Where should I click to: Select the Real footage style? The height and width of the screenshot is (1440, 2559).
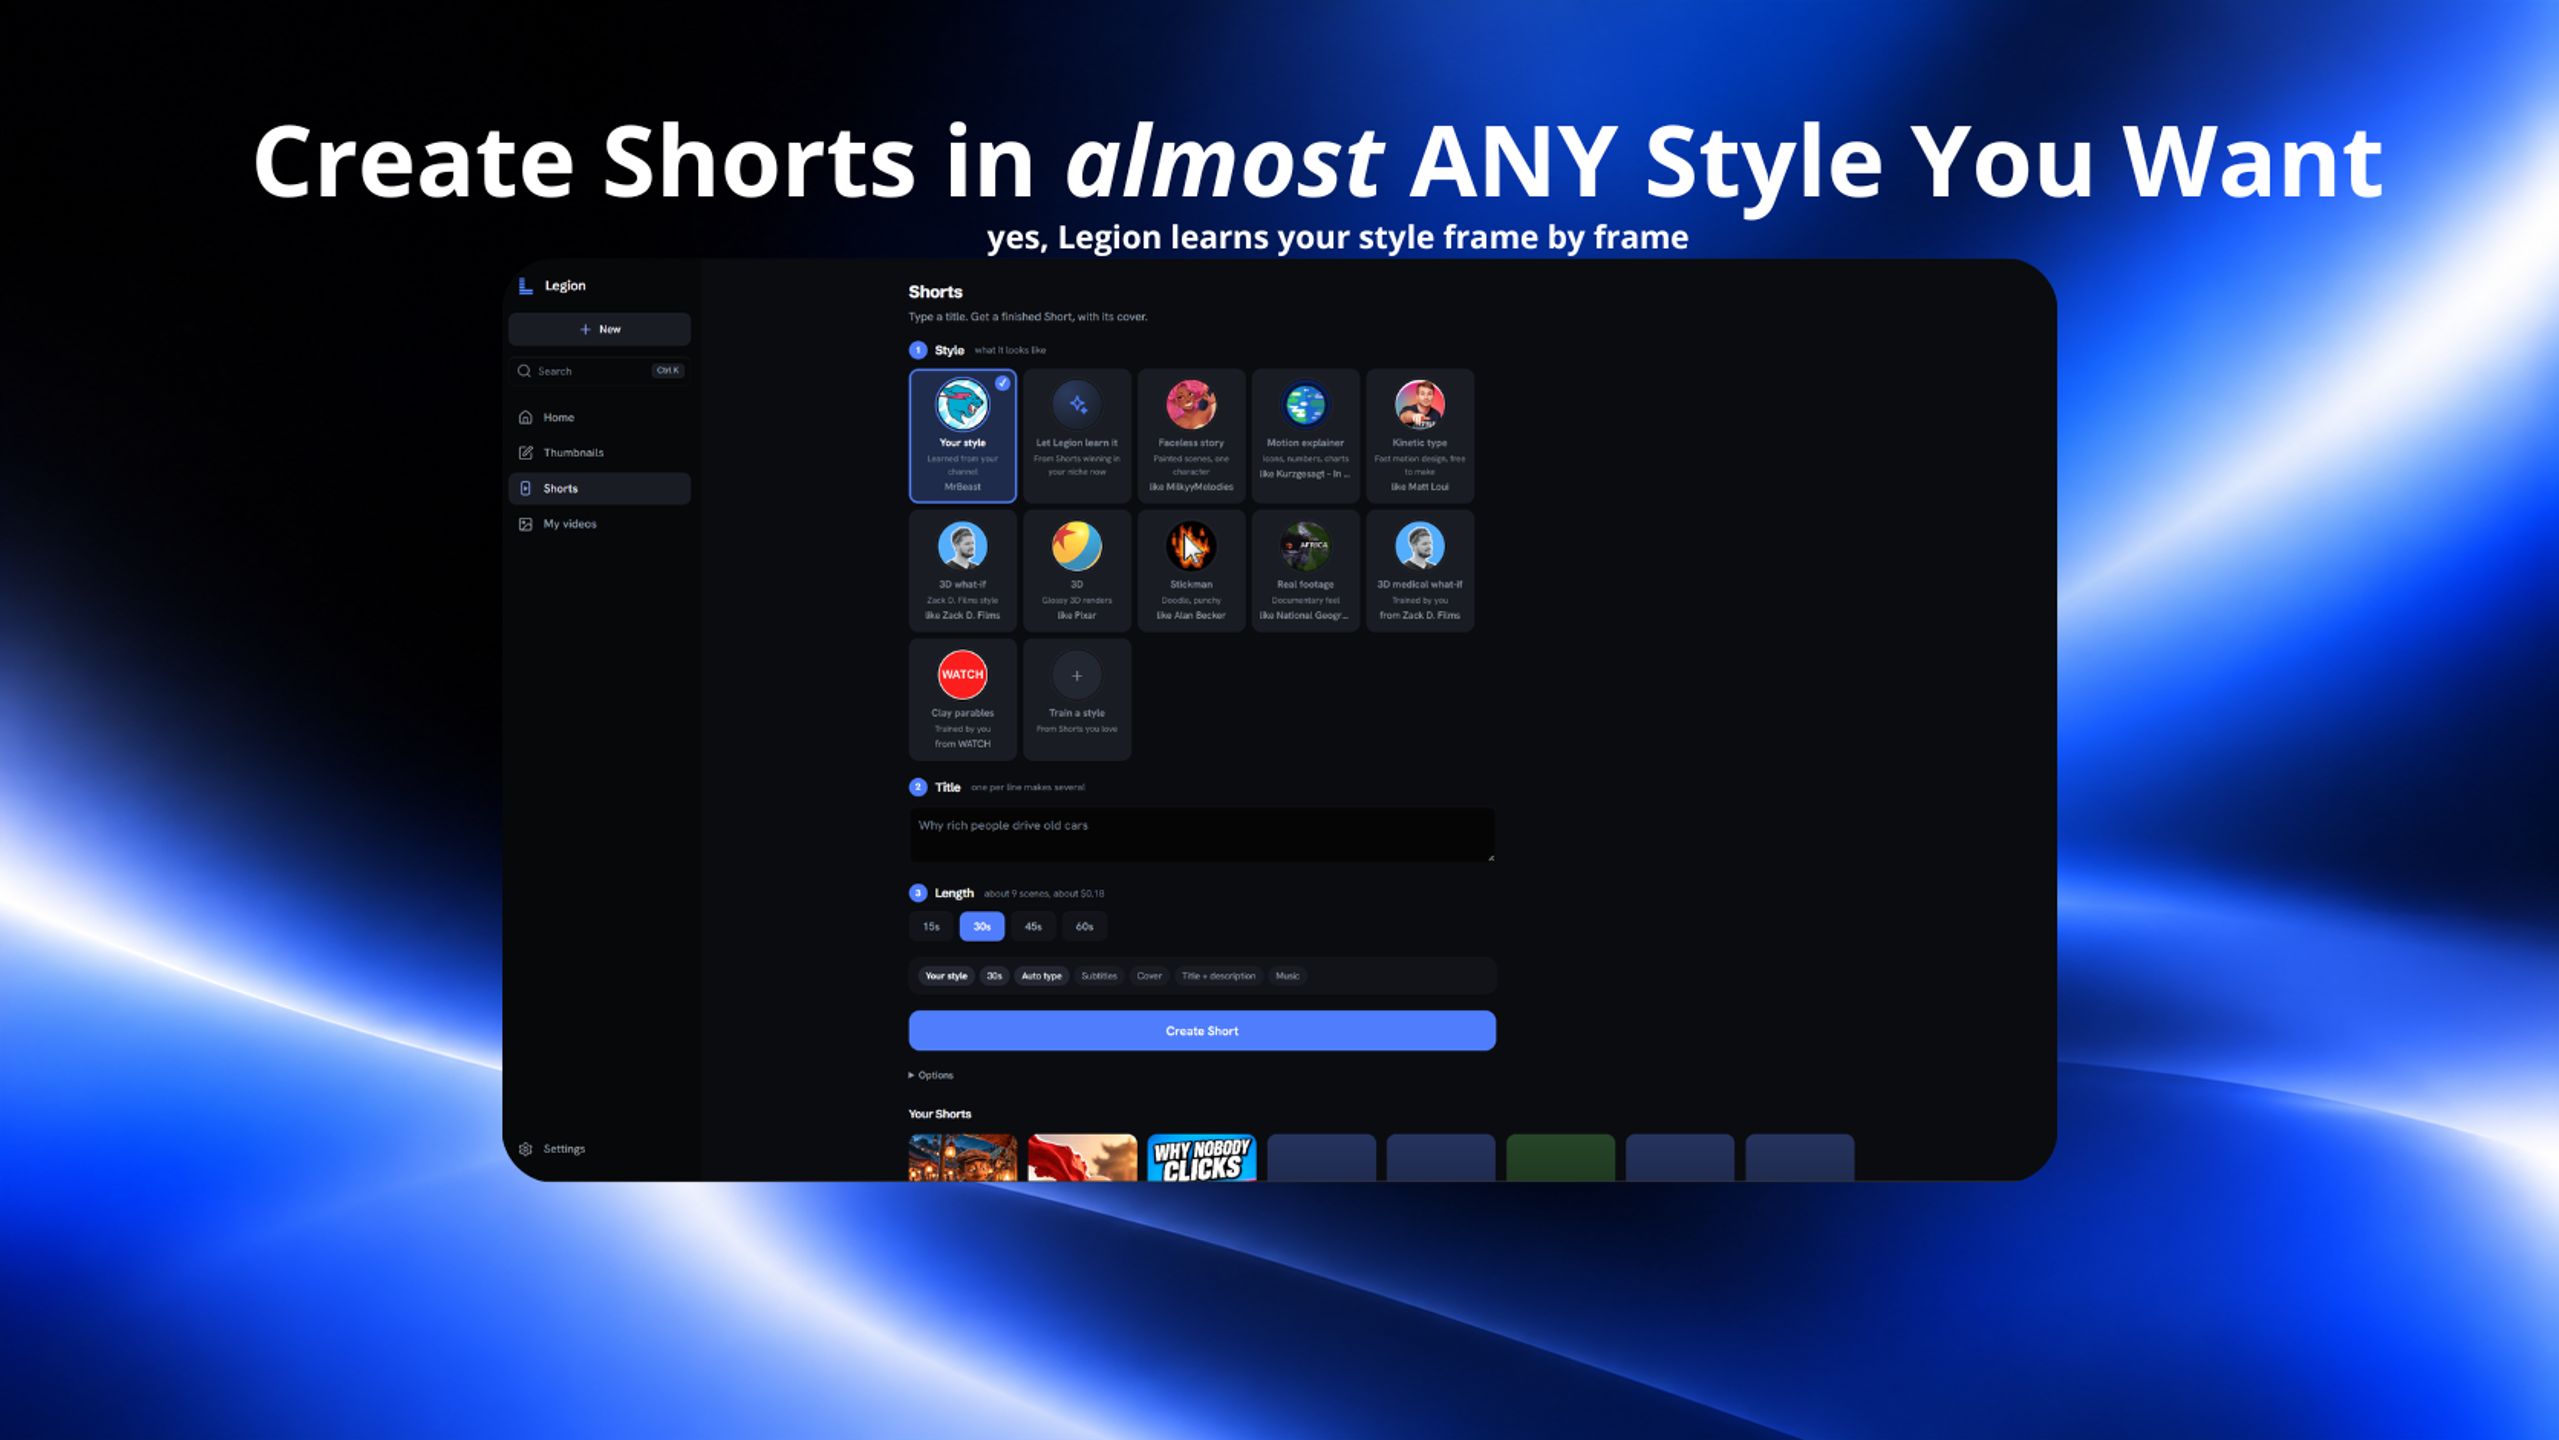(x=1305, y=571)
